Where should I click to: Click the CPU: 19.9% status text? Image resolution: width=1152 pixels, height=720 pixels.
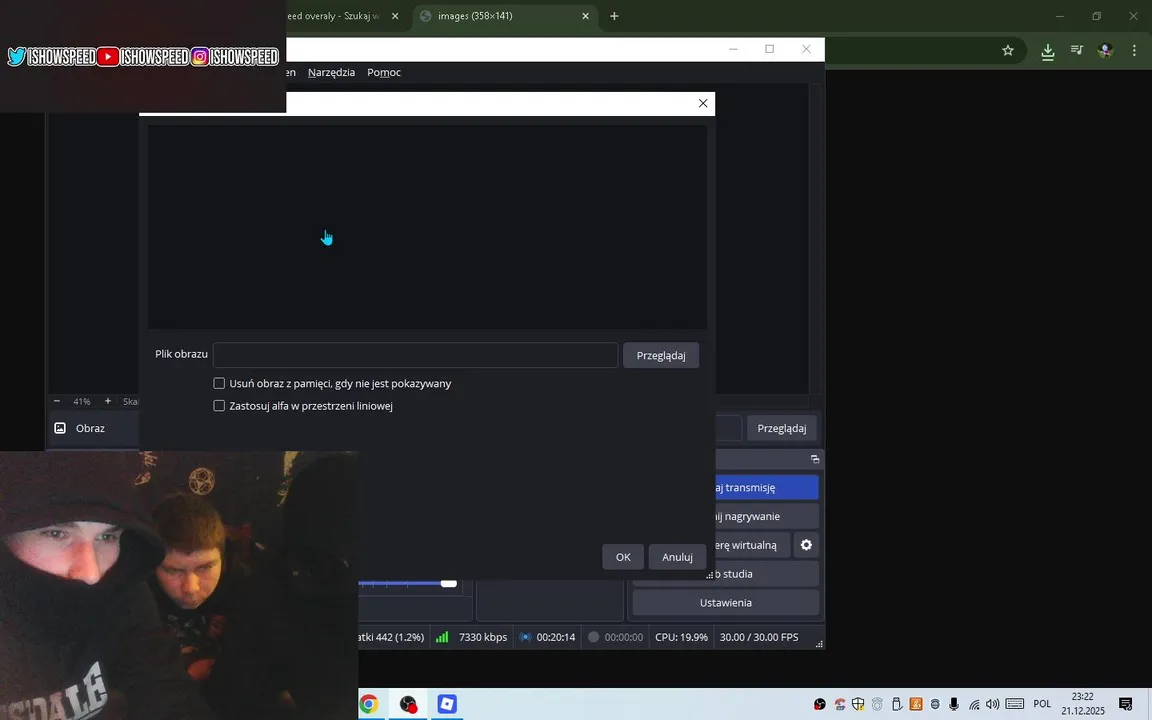pyautogui.click(x=681, y=637)
